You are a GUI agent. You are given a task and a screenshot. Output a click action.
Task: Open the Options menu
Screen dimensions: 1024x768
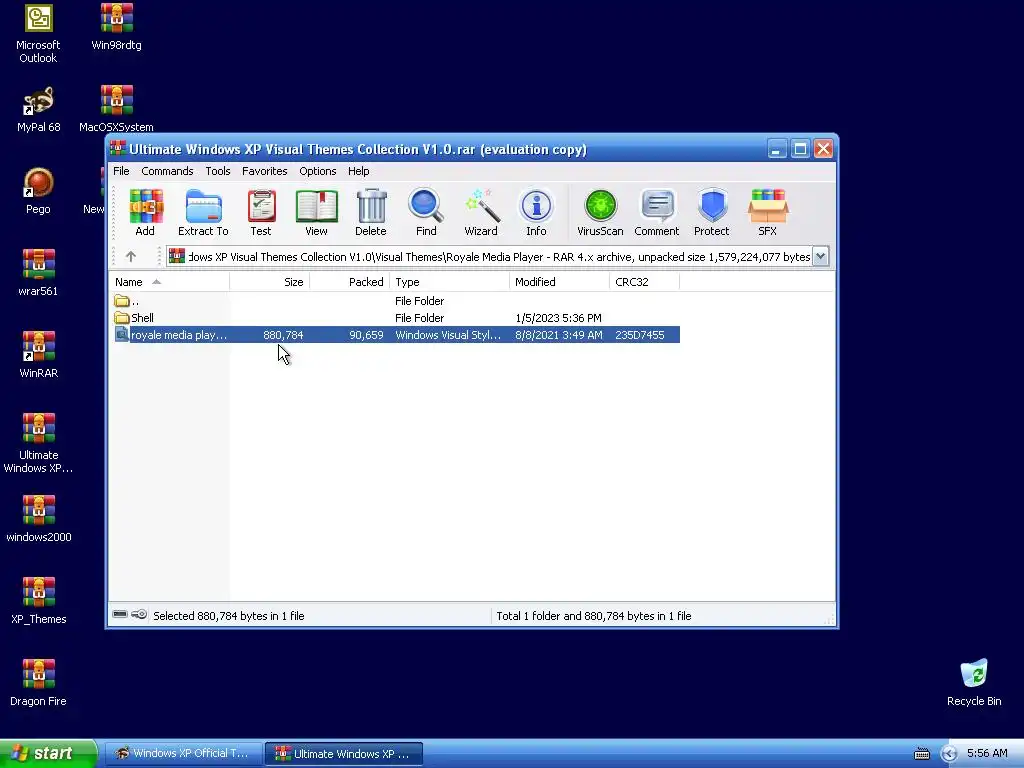(x=317, y=171)
